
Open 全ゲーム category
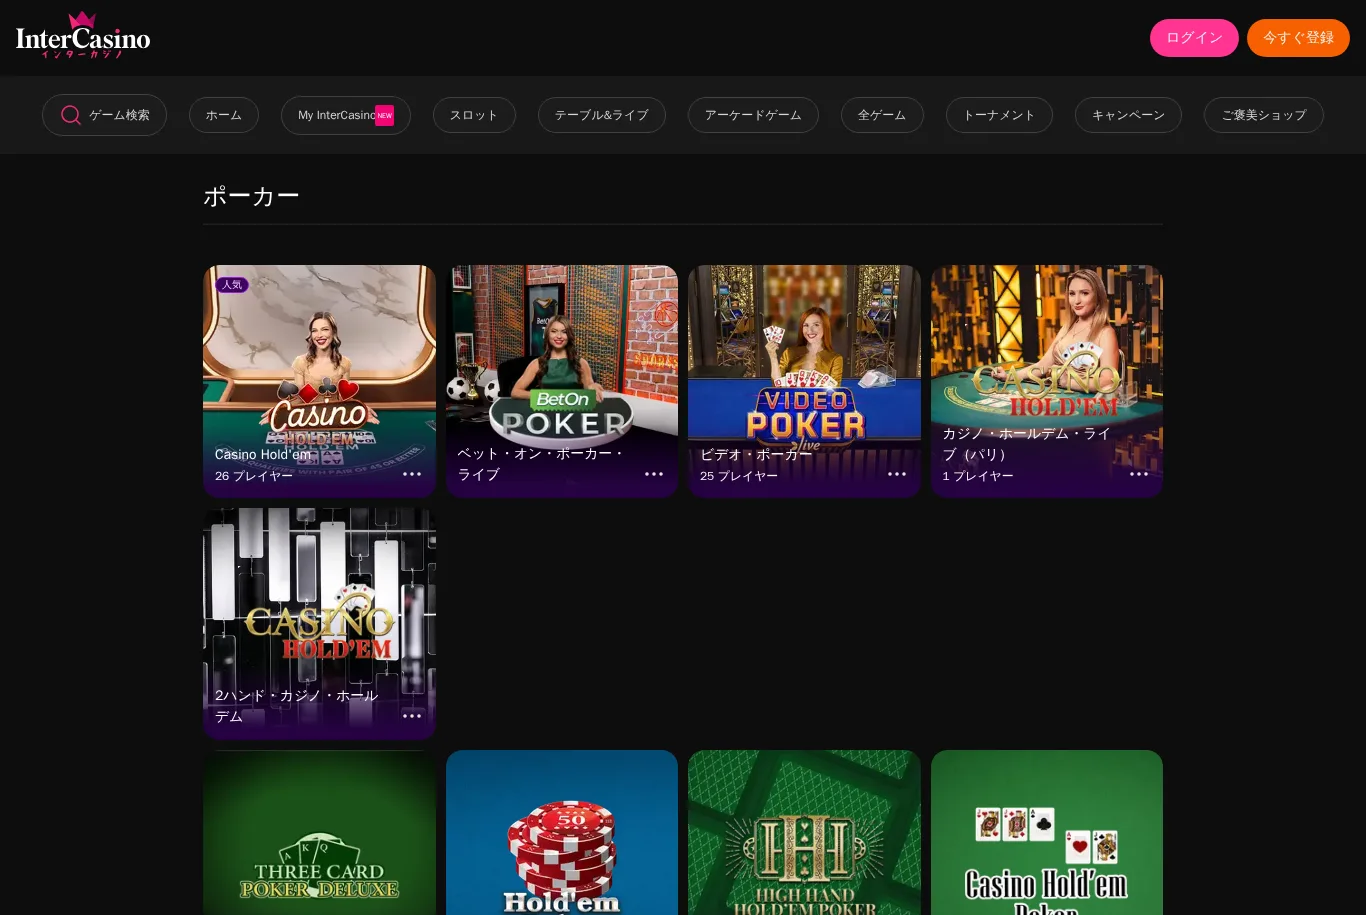882,115
